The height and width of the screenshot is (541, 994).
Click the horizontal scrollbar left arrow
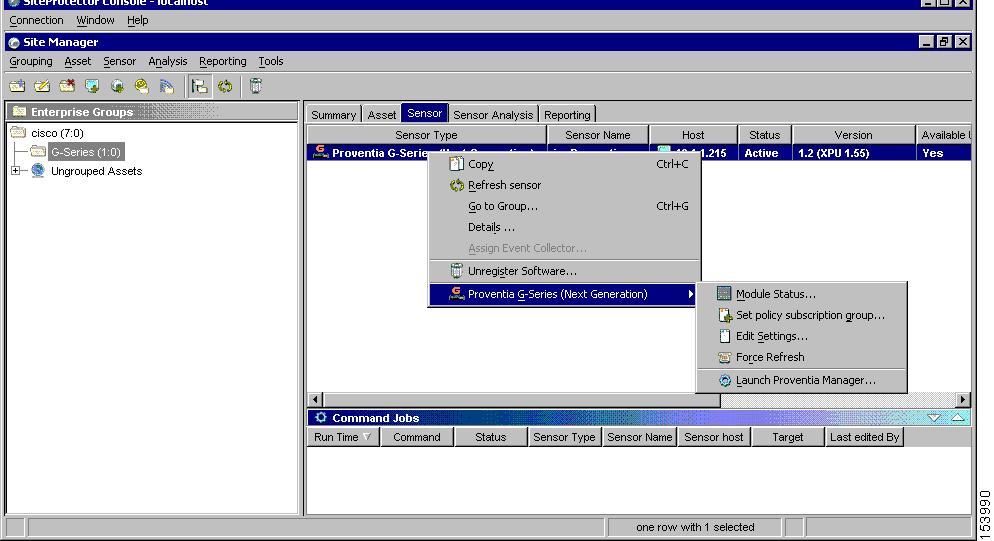[315, 400]
